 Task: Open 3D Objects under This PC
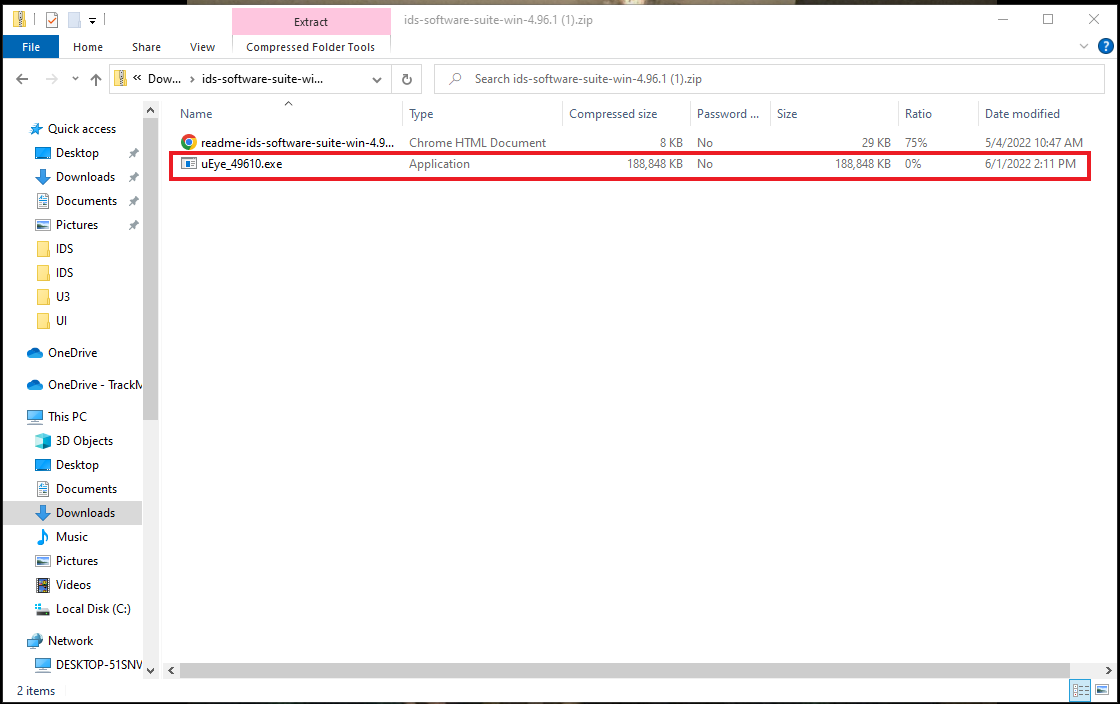point(84,441)
